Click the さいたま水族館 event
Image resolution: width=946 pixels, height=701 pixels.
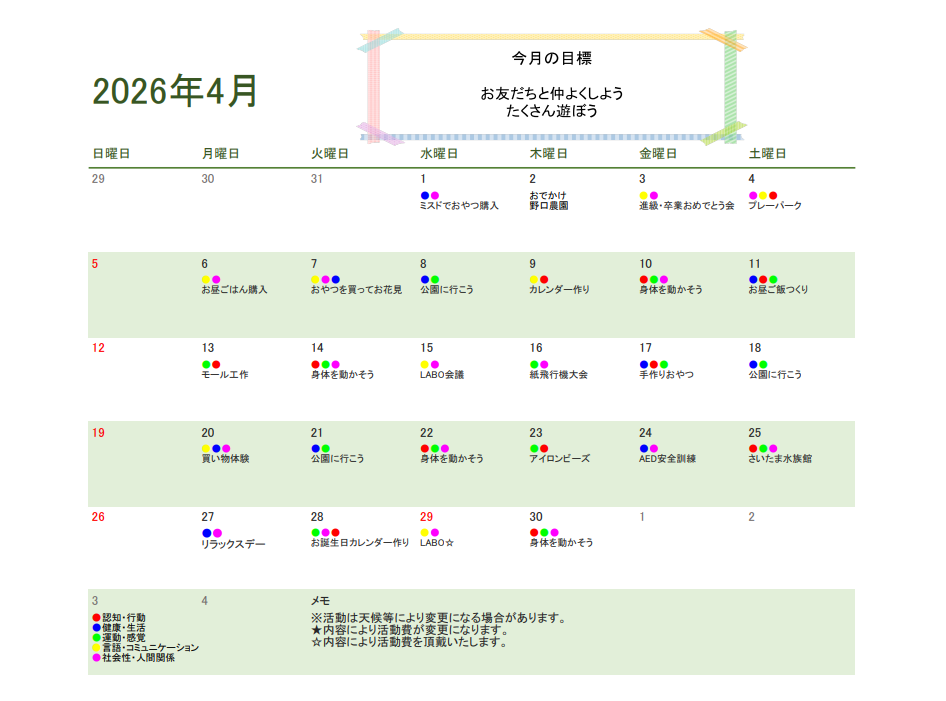[x=779, y=458]
